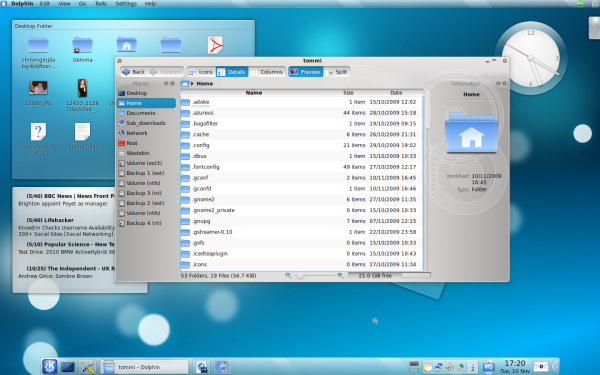Click the volume icon in system tray
600x375 pixels.
click(449, 367)
